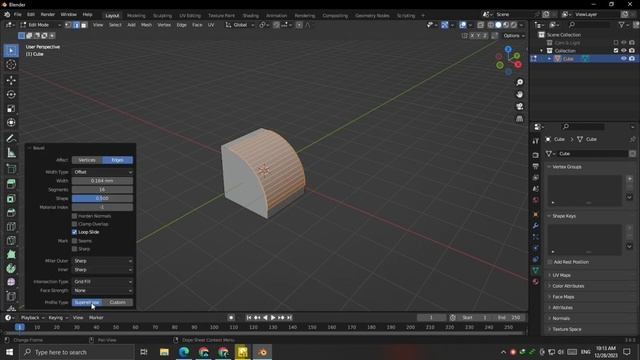Open the Tool properties tab
The image size is (640, 360).
[x=536, y=141]
